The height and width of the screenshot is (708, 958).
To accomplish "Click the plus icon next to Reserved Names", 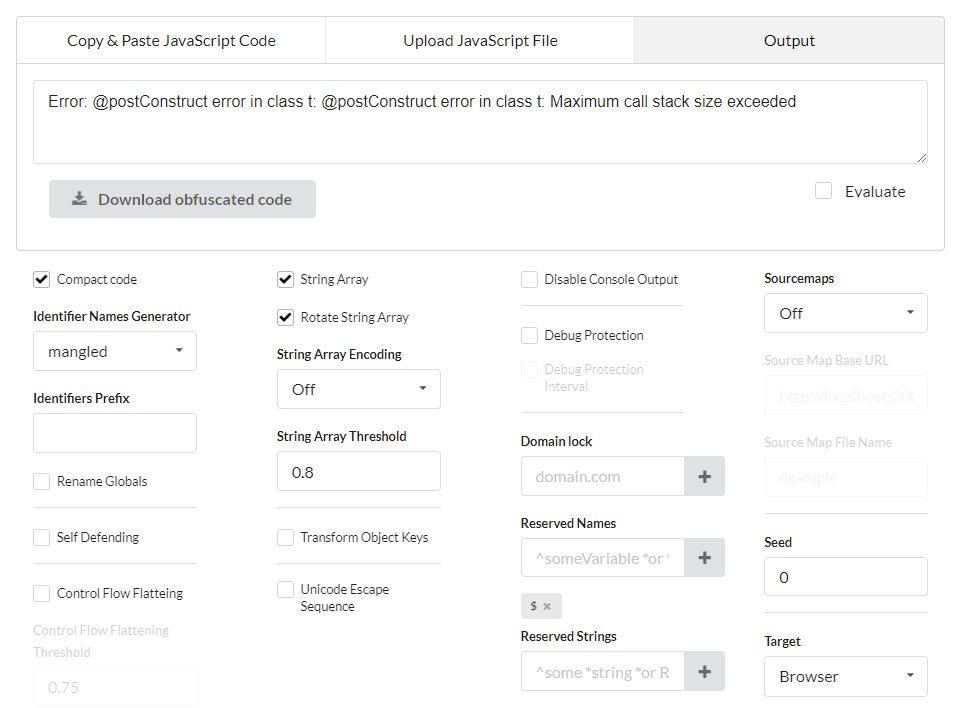I will (704, 558).
